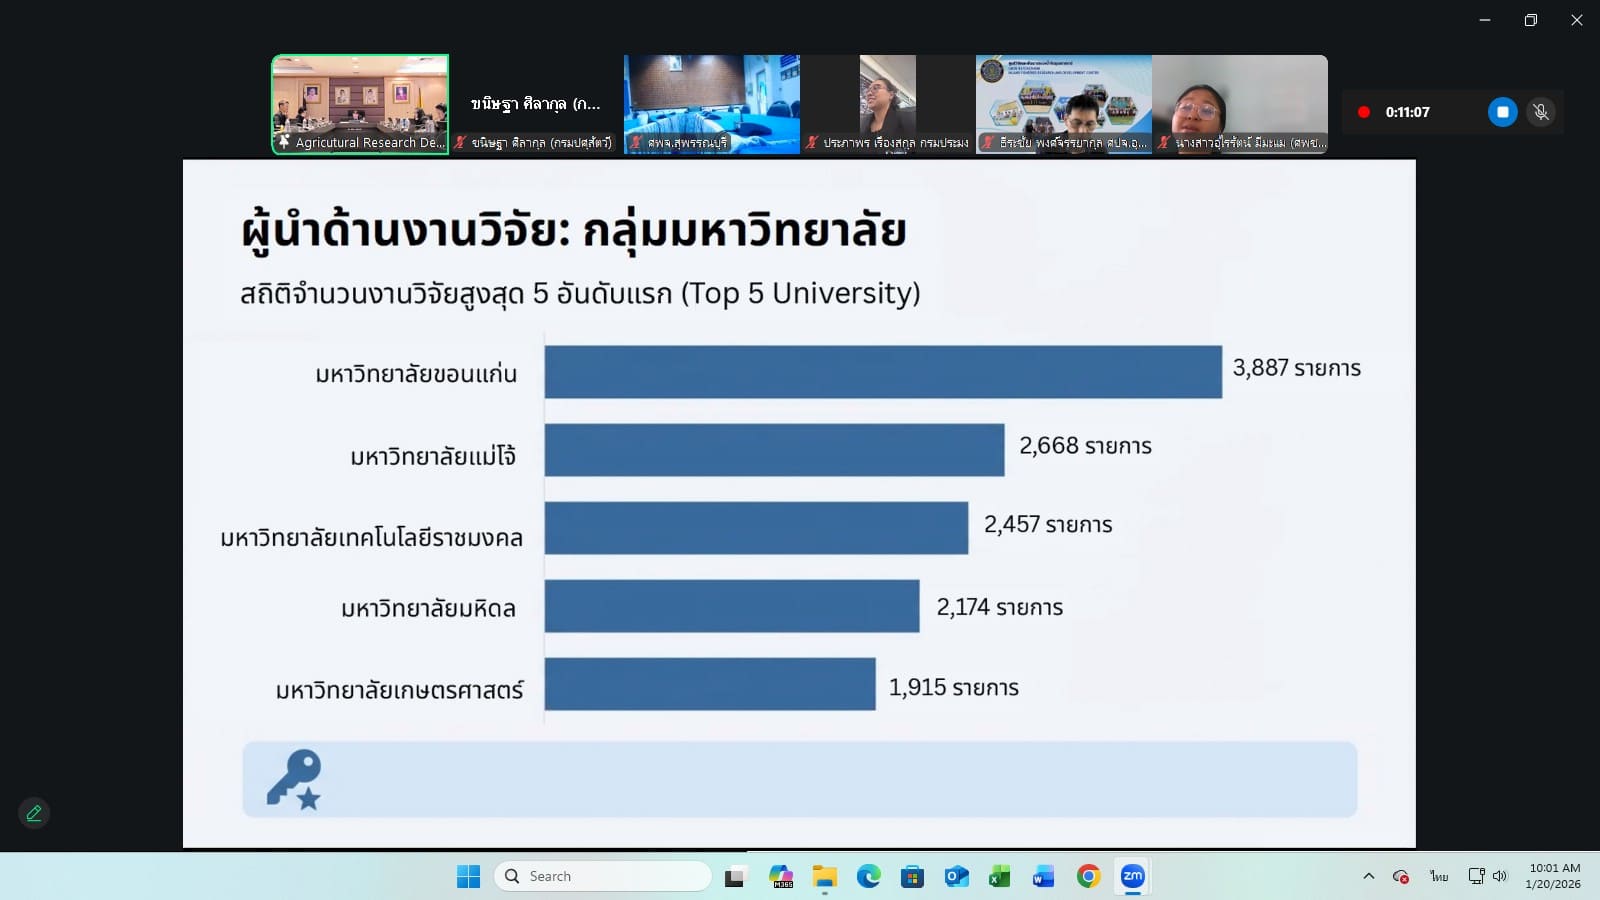1600x900 pixels.
Task: Open the volume speaker control in tray
Action: [x=1499, y=876]
